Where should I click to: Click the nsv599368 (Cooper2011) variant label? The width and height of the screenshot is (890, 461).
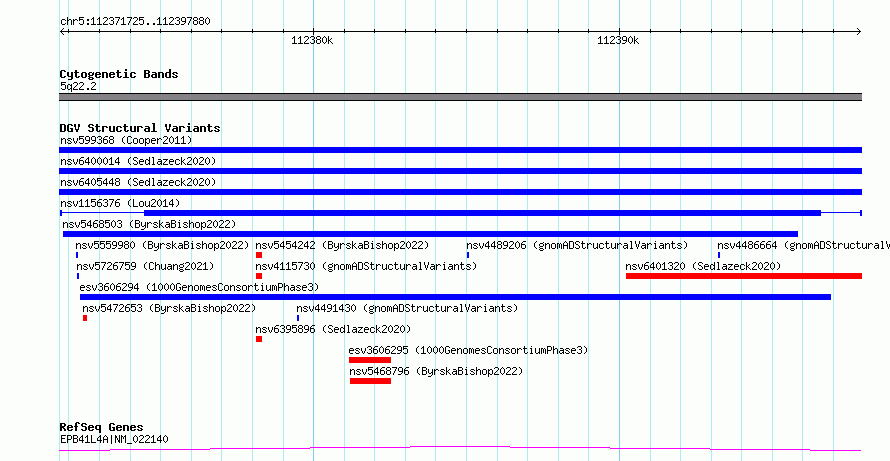click(126, 140)
